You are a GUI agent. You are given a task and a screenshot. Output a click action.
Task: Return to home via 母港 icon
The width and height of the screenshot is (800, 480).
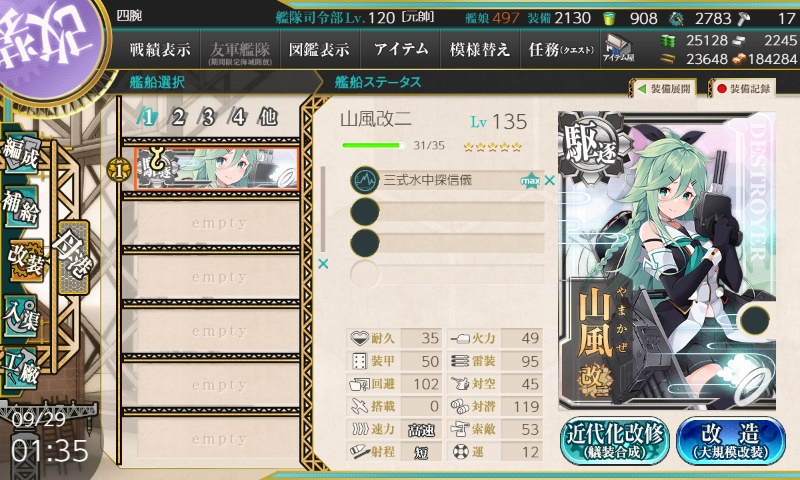(x=73, y=257)
